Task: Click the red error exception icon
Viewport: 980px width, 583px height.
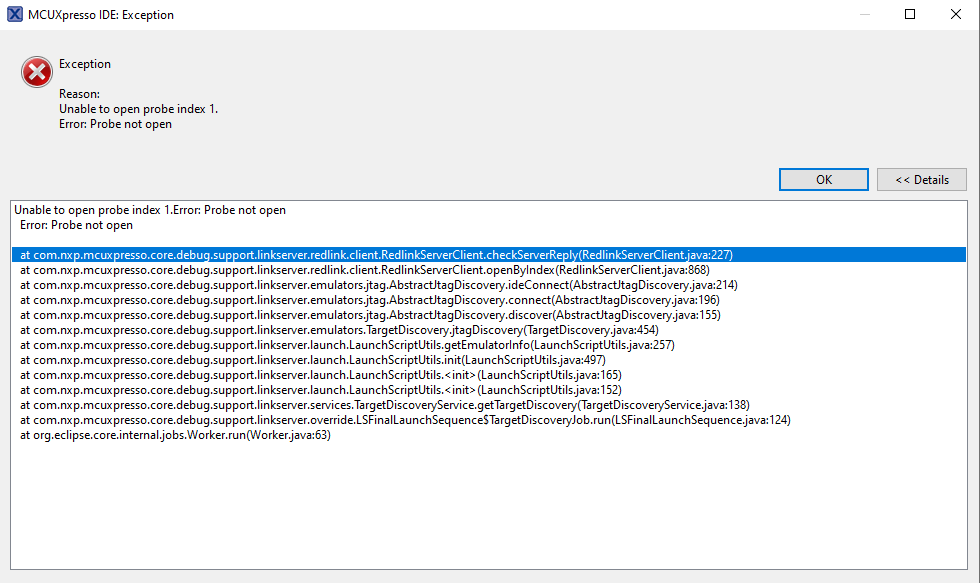Action: (37, 71)
